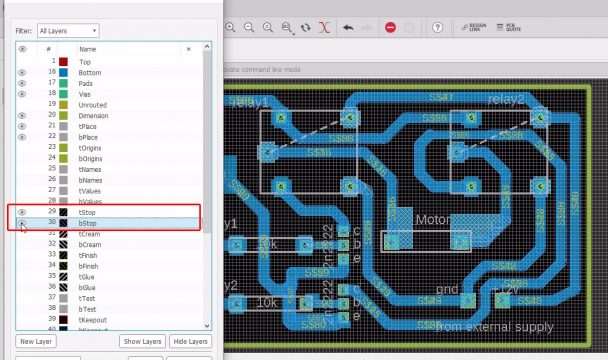Toggle visibility eye of Pads layer
This screenshot has width=608, height=360.
coord(22,83)
